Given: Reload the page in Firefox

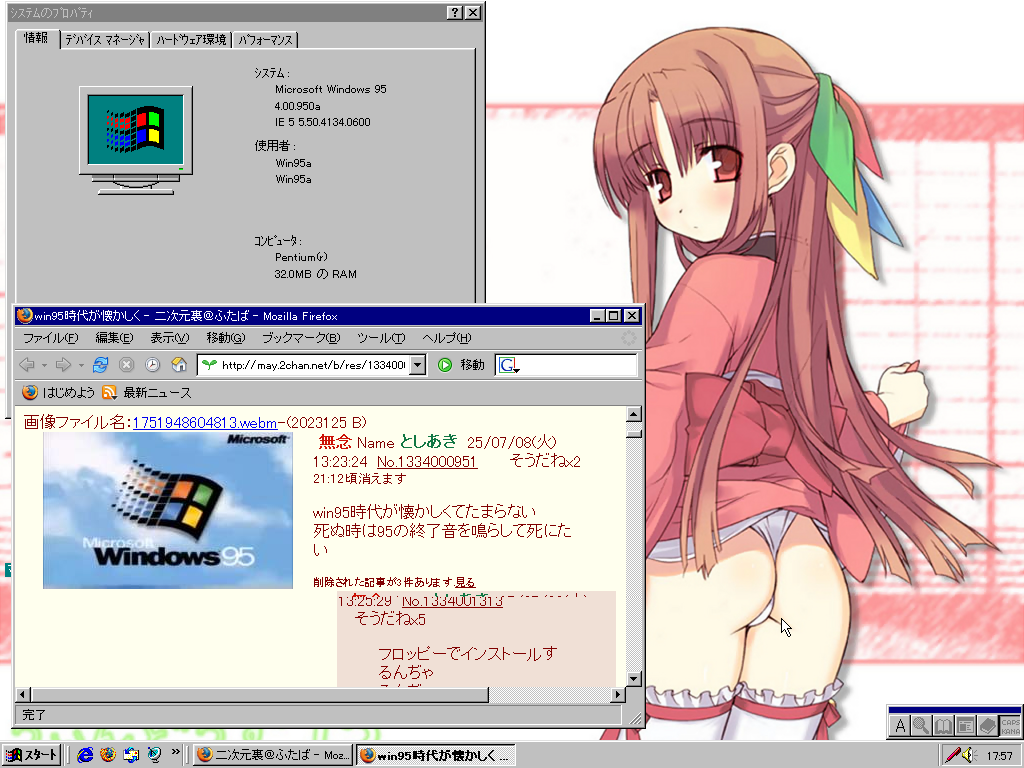Looking at the screenshot, I should point(101,364).
